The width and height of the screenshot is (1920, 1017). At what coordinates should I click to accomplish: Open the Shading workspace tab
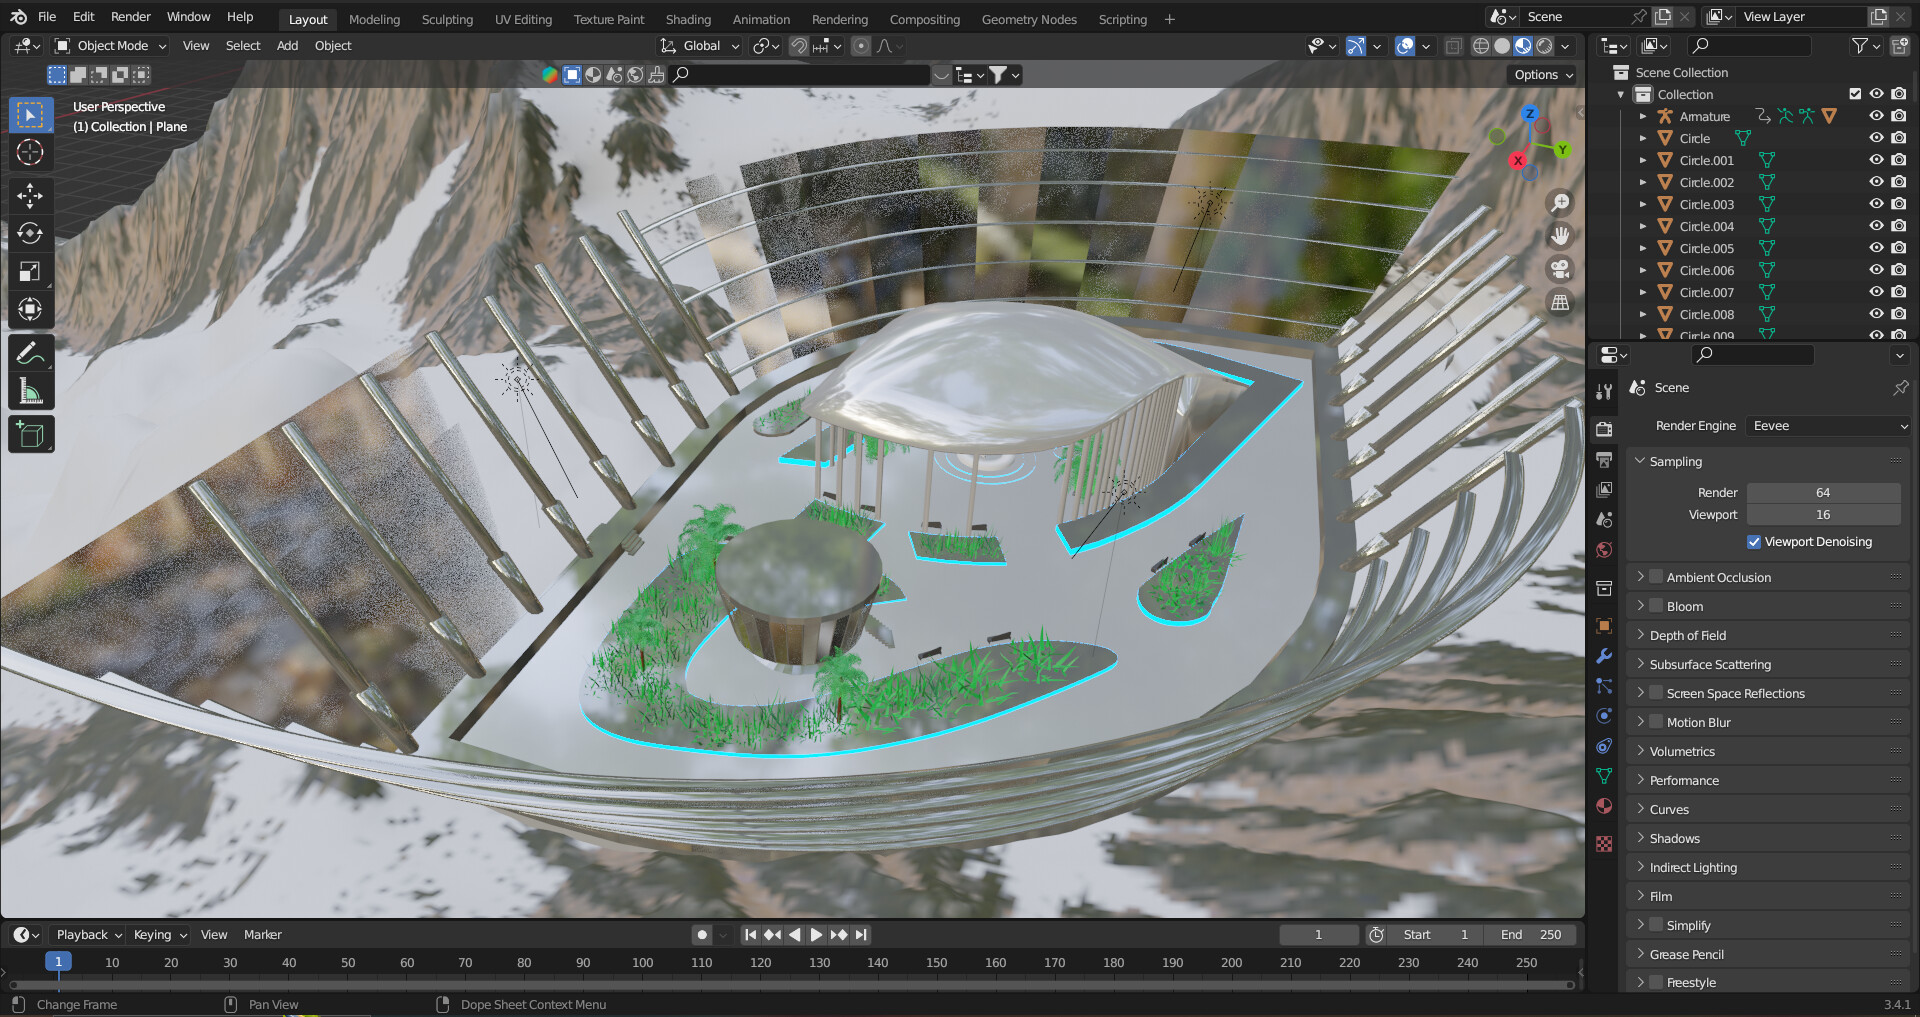688,19
